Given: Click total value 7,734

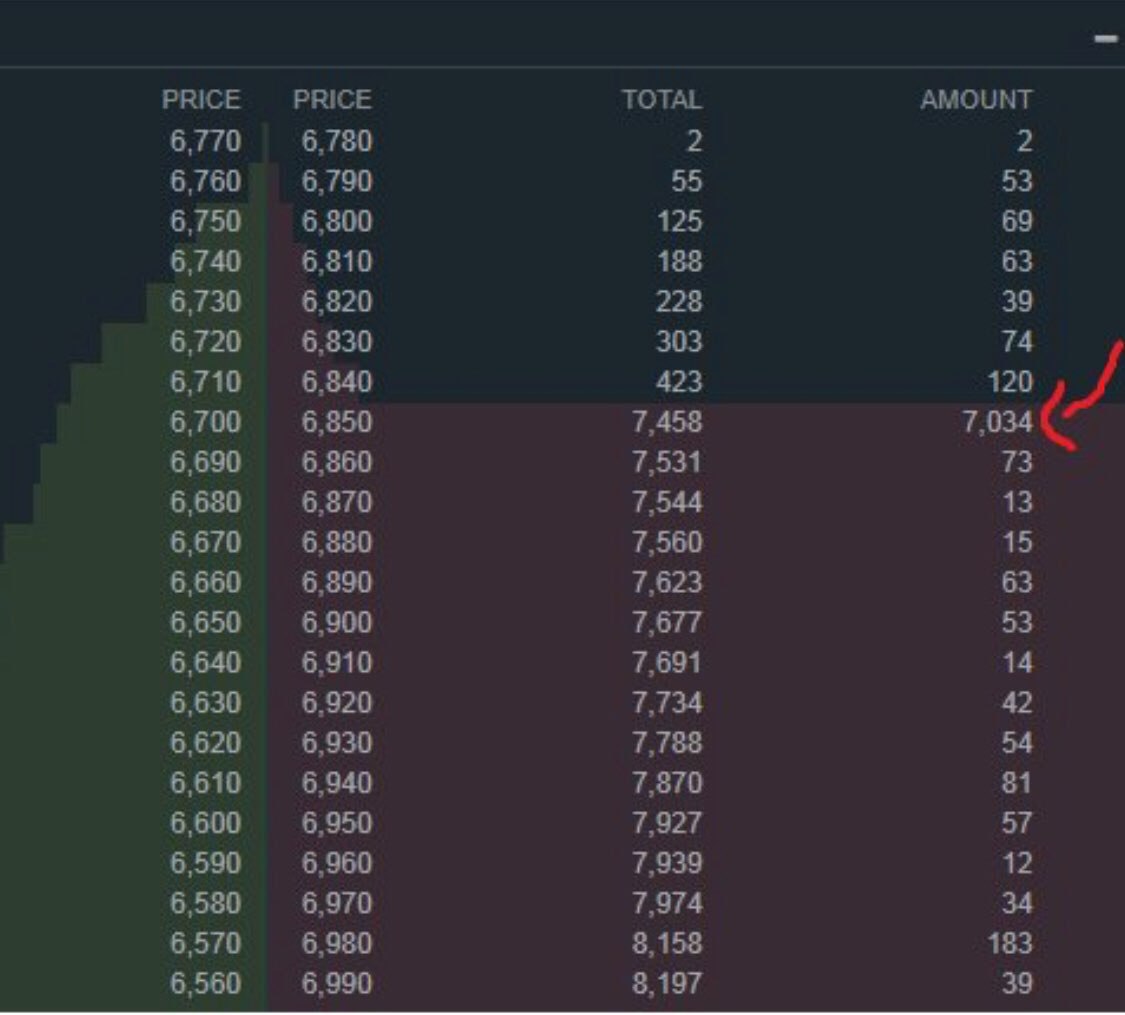Looking at the screenshot, I should (x=667, y=704).
